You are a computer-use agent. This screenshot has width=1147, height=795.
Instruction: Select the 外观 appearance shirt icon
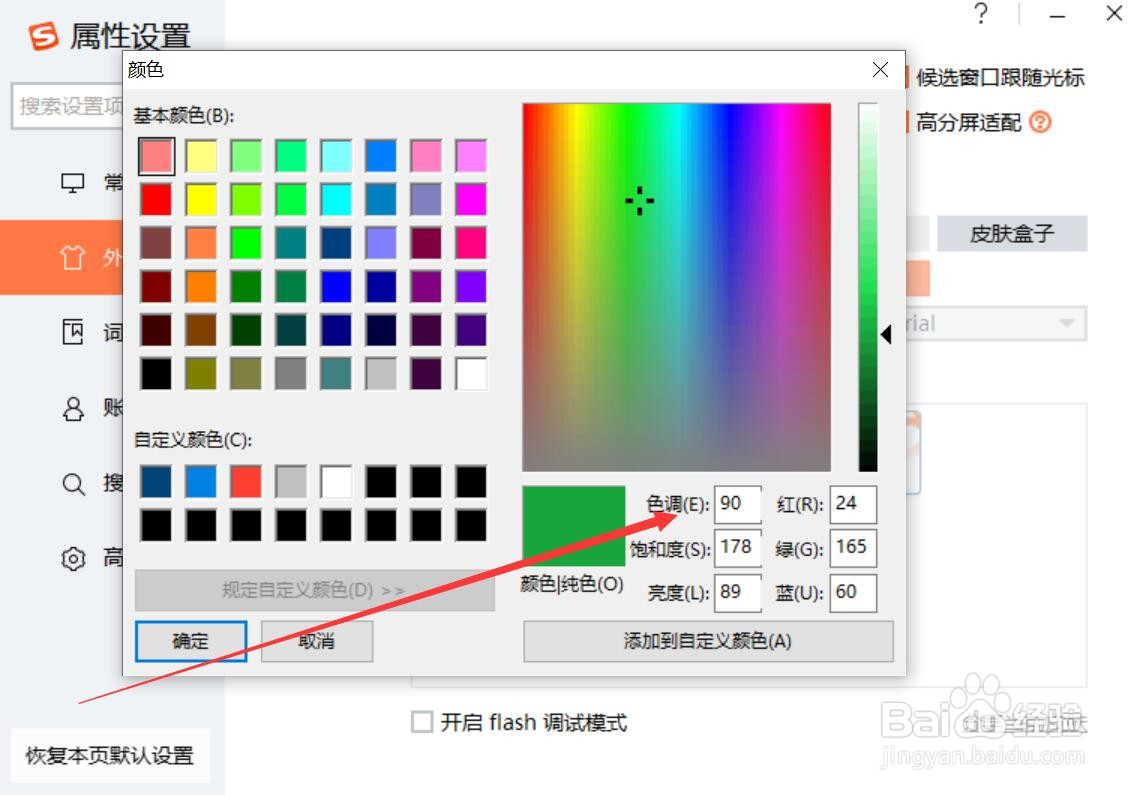pyautogui.click(x=72, y=256)
